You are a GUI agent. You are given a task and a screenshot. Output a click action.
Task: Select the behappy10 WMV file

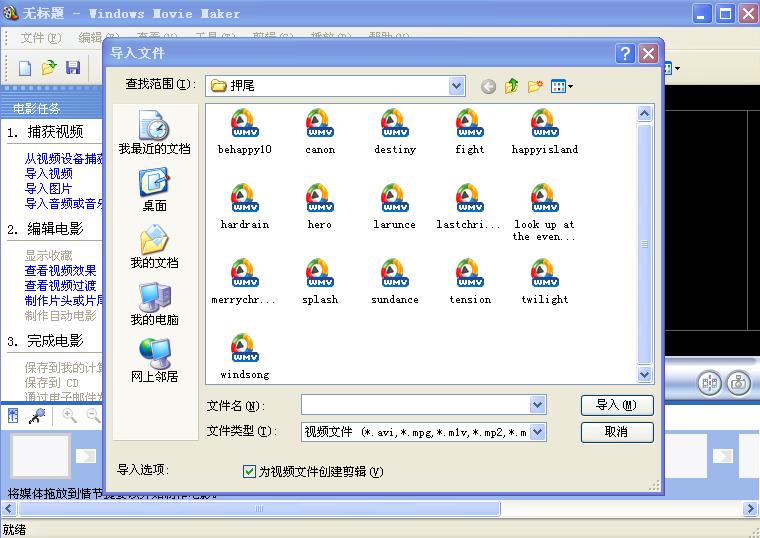[x=245, y=131]
